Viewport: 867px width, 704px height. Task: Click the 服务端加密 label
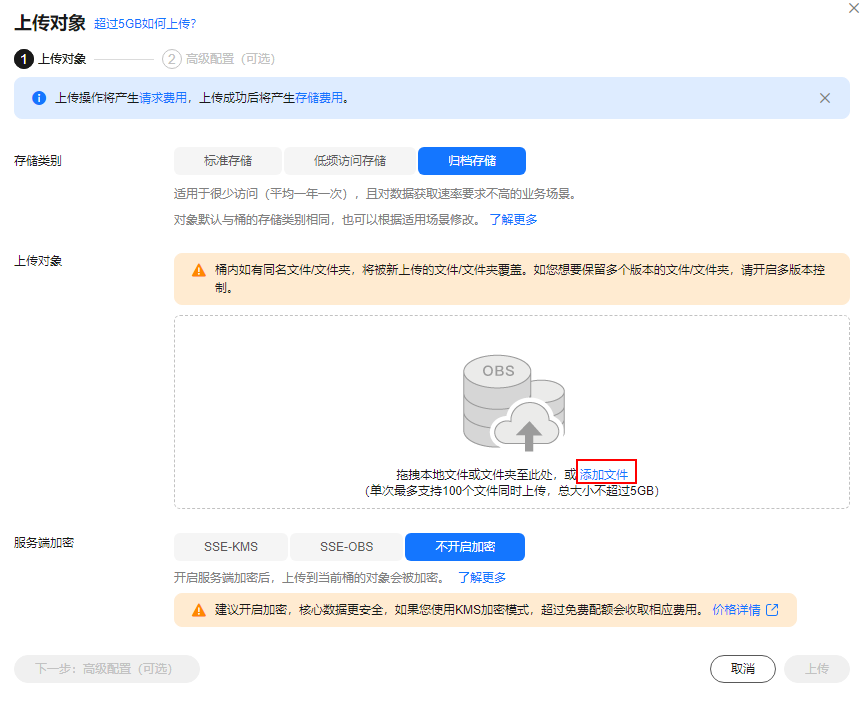click(44, 543)
